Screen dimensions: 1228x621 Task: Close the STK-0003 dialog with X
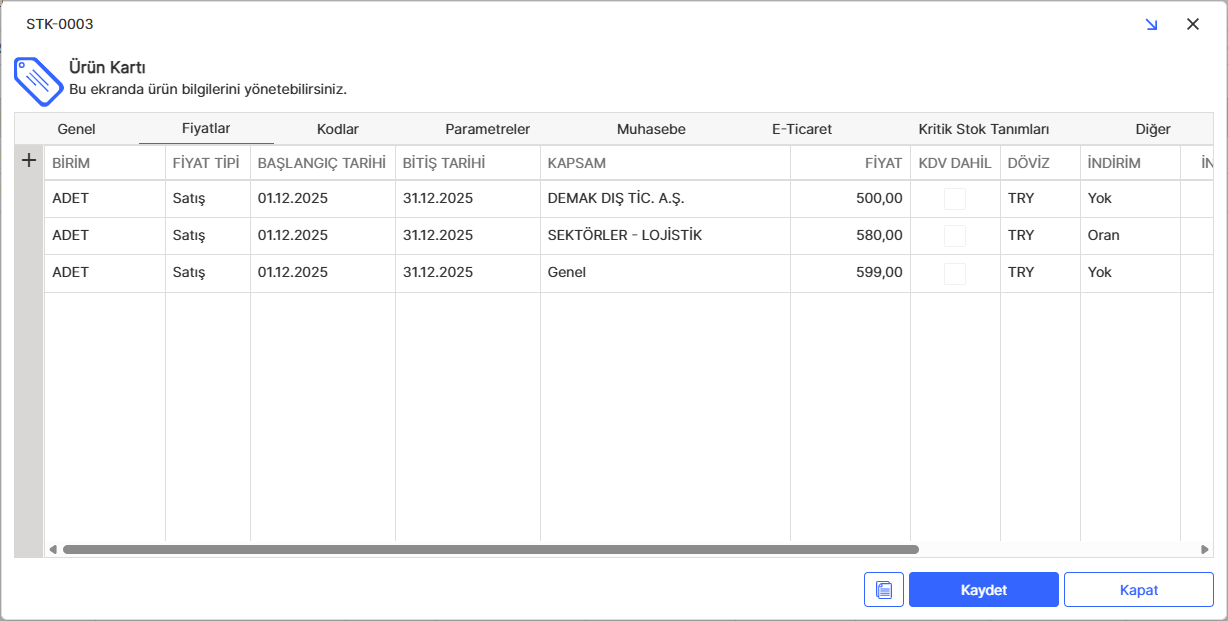1192,25
